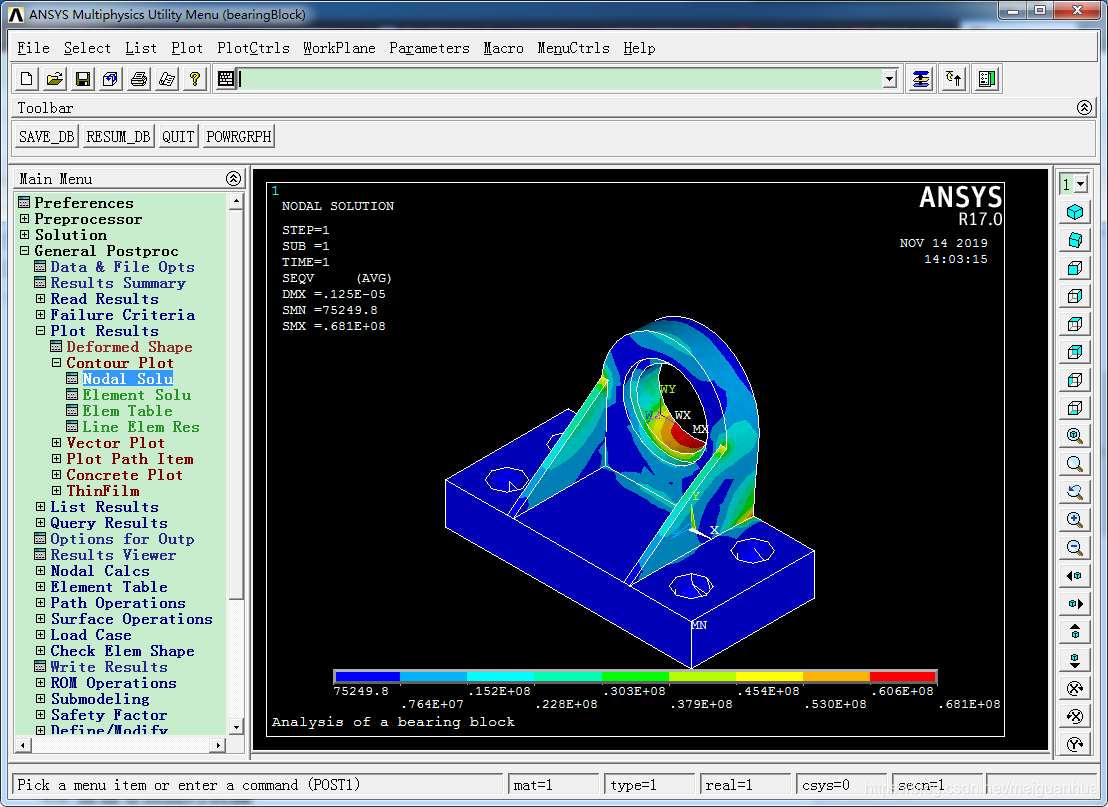This screenshot has width=1108, height=807.
Task: Pan model left with left-arrow cube icon
Action: (1075, 576)
